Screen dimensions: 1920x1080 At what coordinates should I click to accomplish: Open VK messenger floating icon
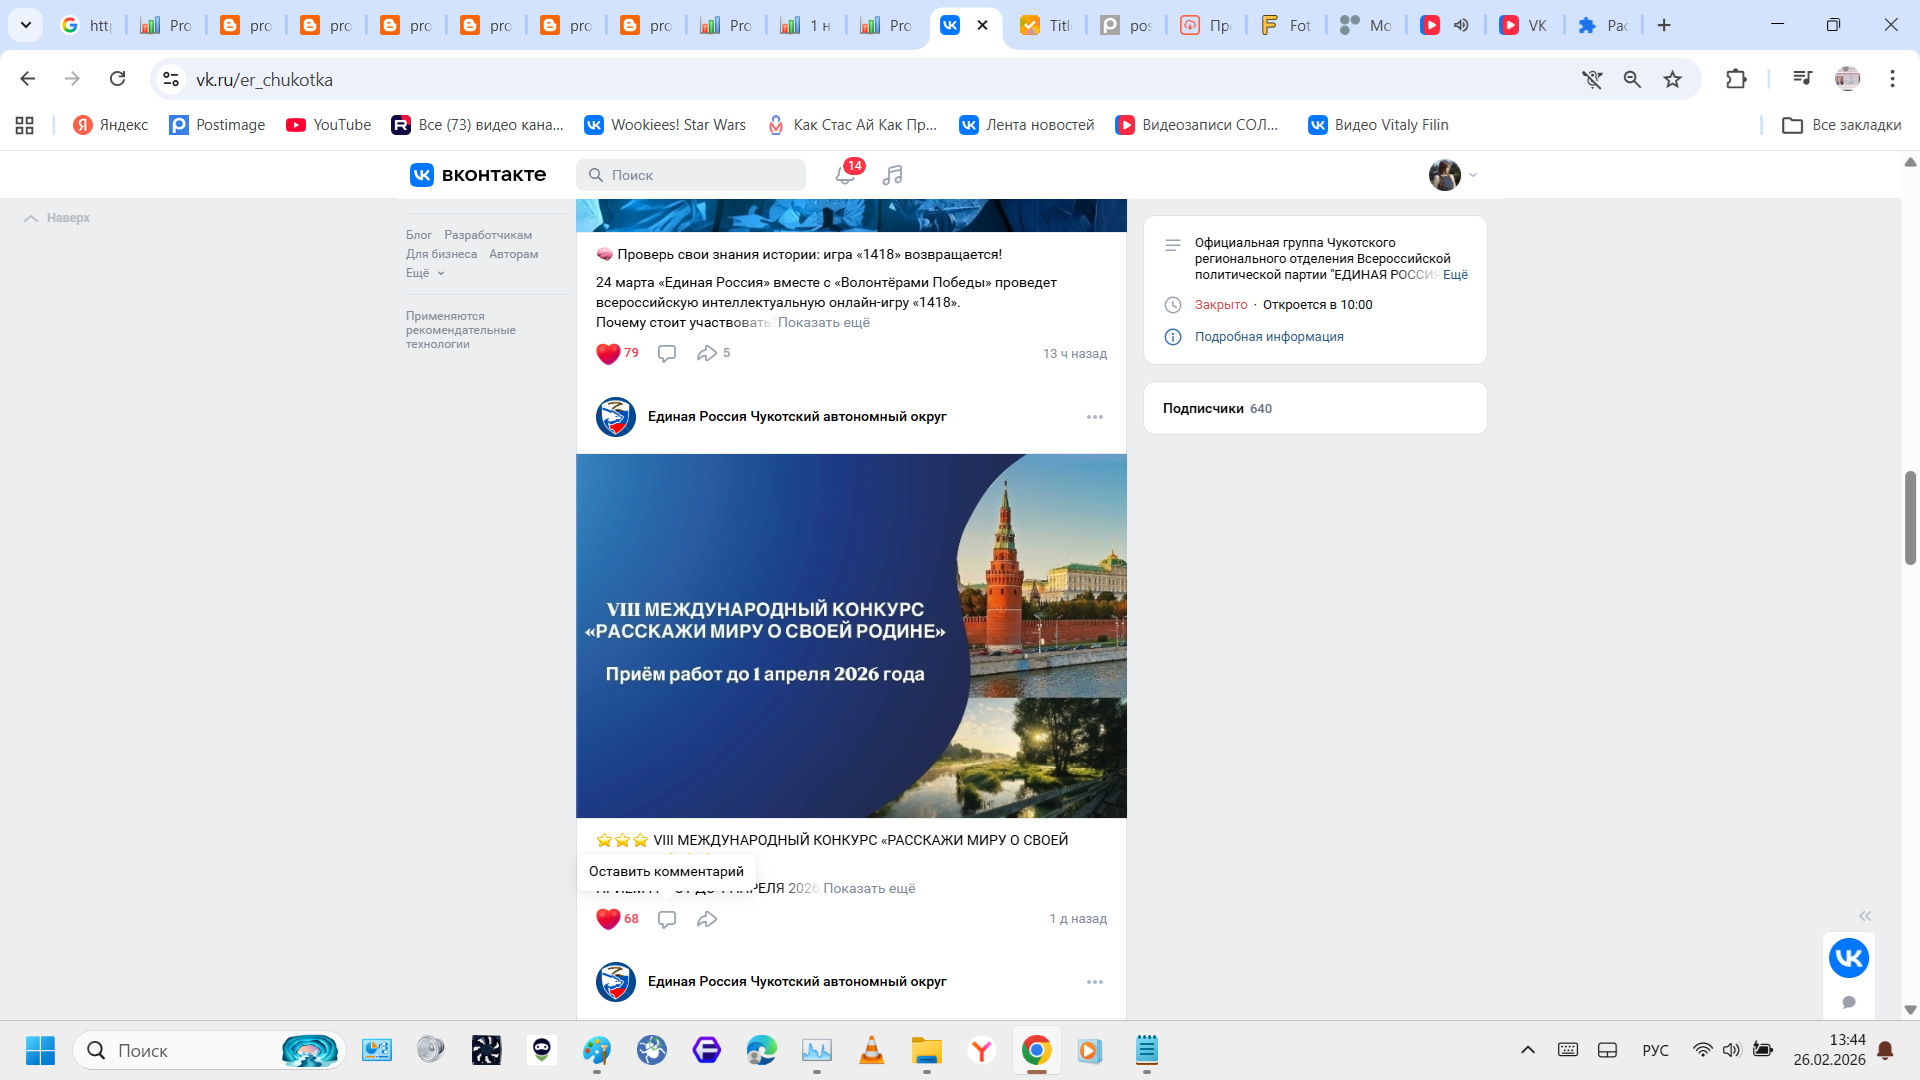[x=1848, y=958]
